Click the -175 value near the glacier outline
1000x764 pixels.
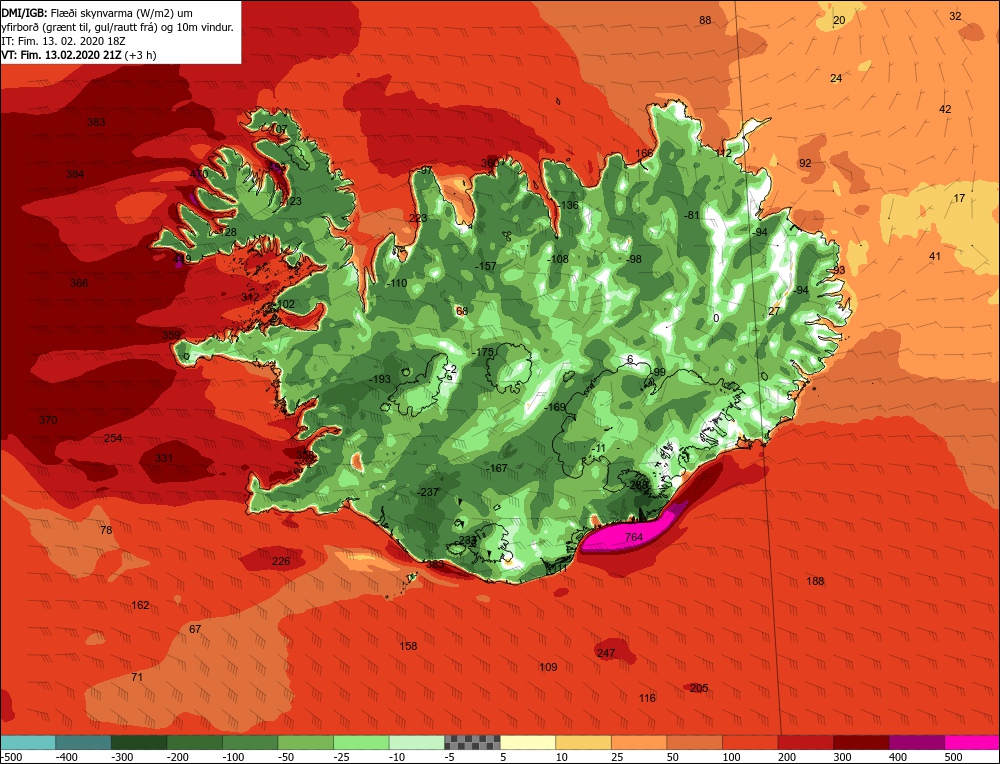point(483,352)
